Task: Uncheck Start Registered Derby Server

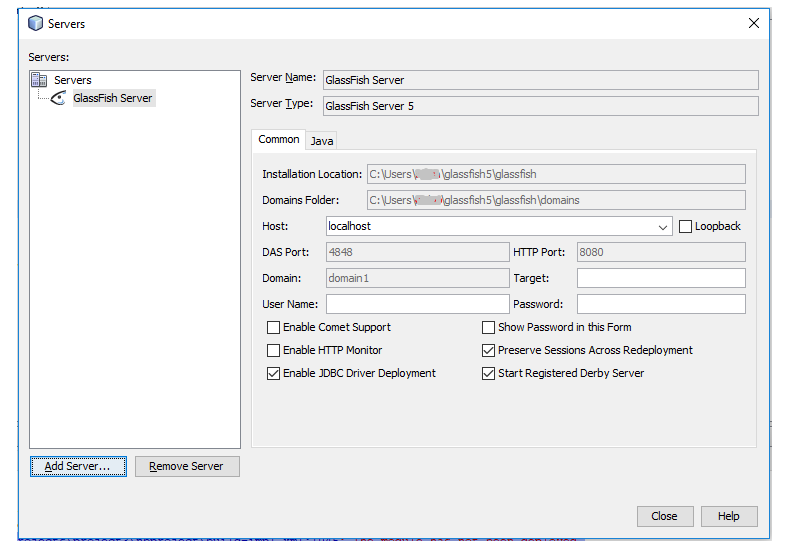Action: pos(488,373)
